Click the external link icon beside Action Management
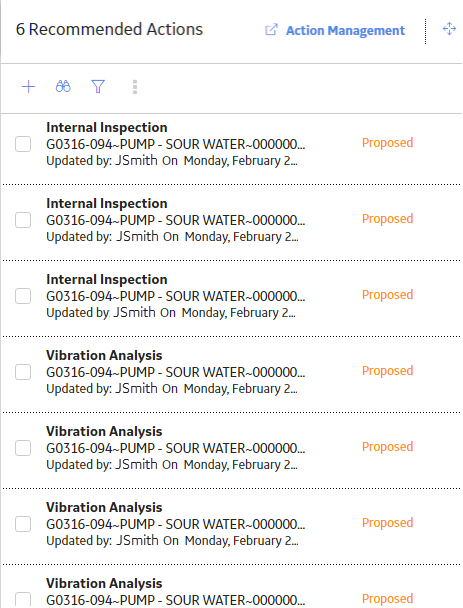Image resolution: width=463 pixels, height=608 pixels. [271, 30]
